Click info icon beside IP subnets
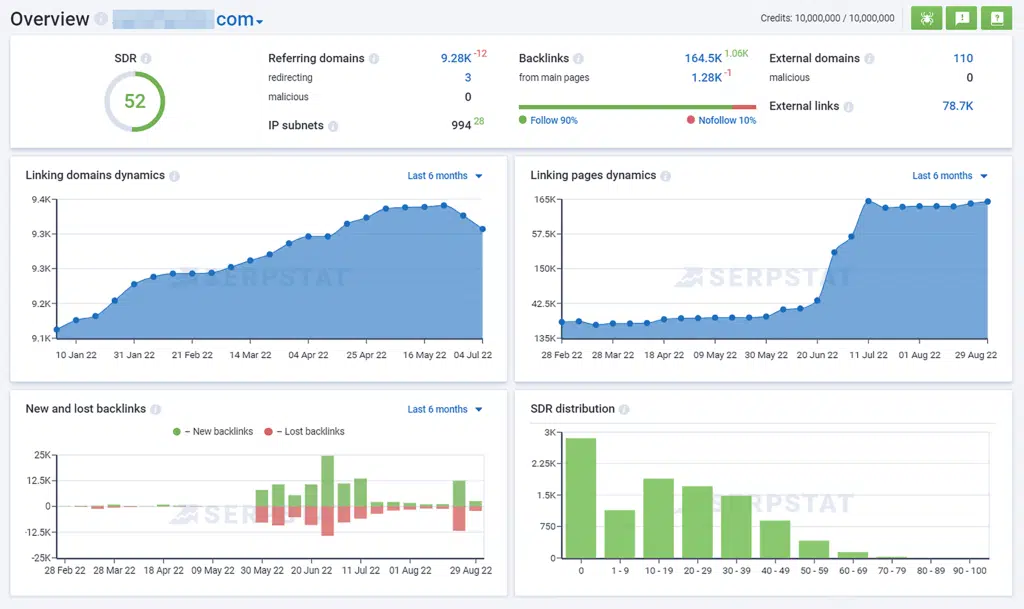Image resolution: width=1024 pixels, height=609 pixels. click(333, 126)
